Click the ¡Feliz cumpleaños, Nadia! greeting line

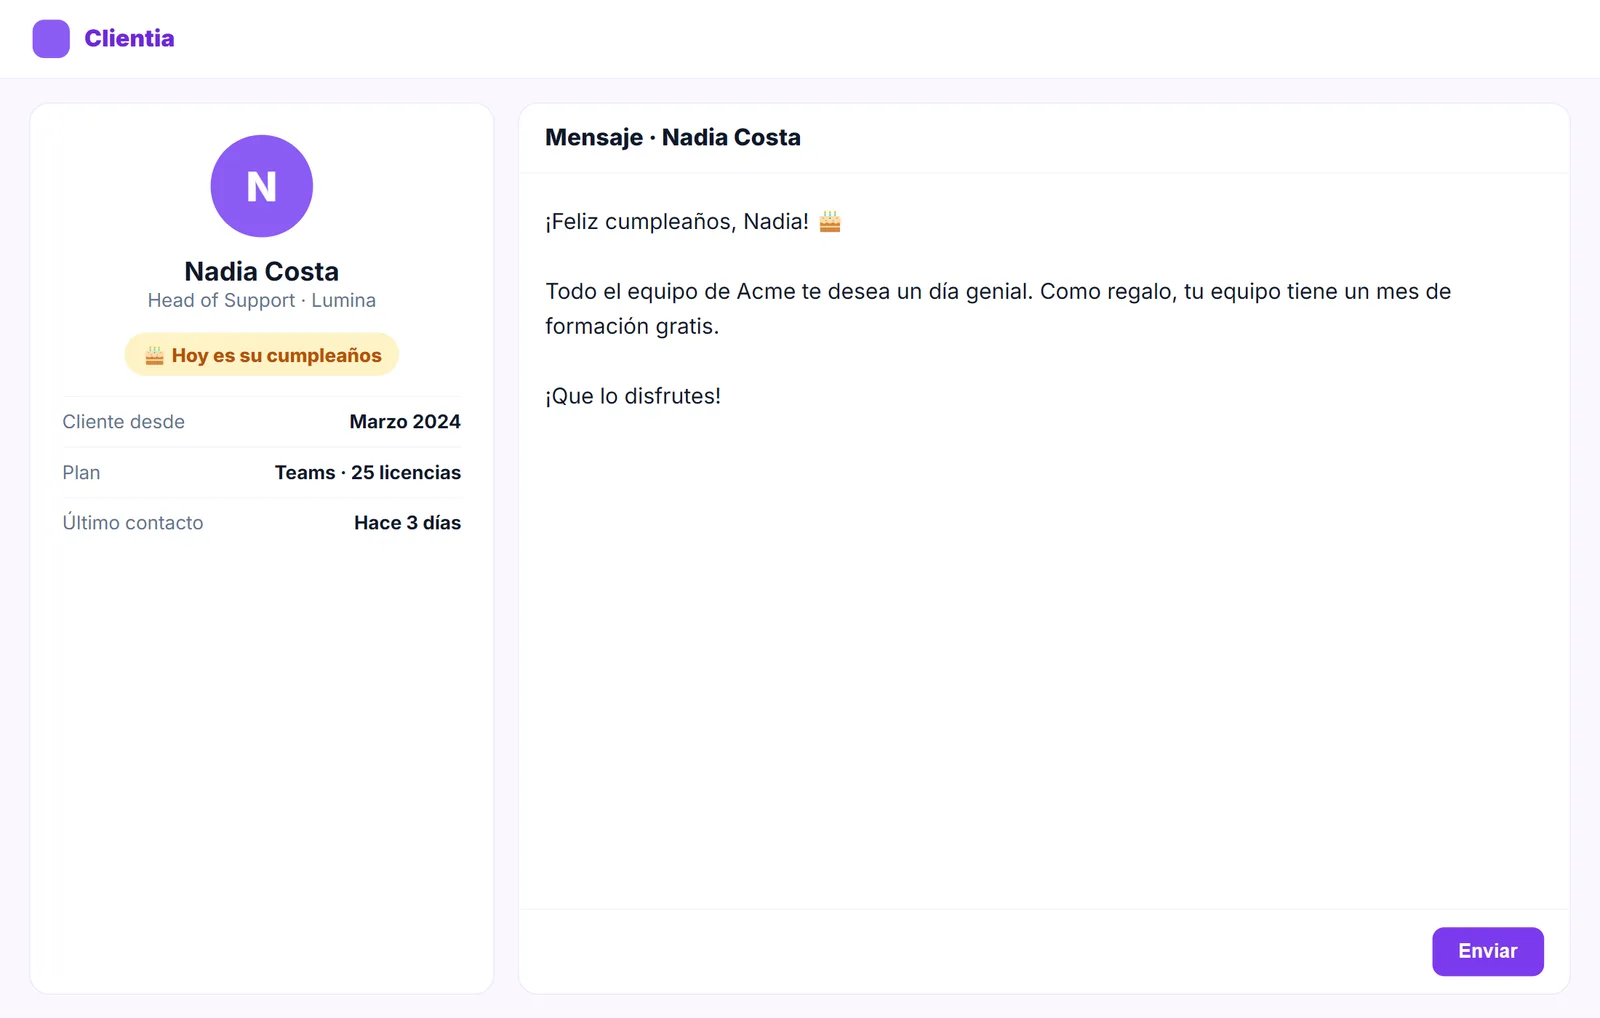click(677, 222)
